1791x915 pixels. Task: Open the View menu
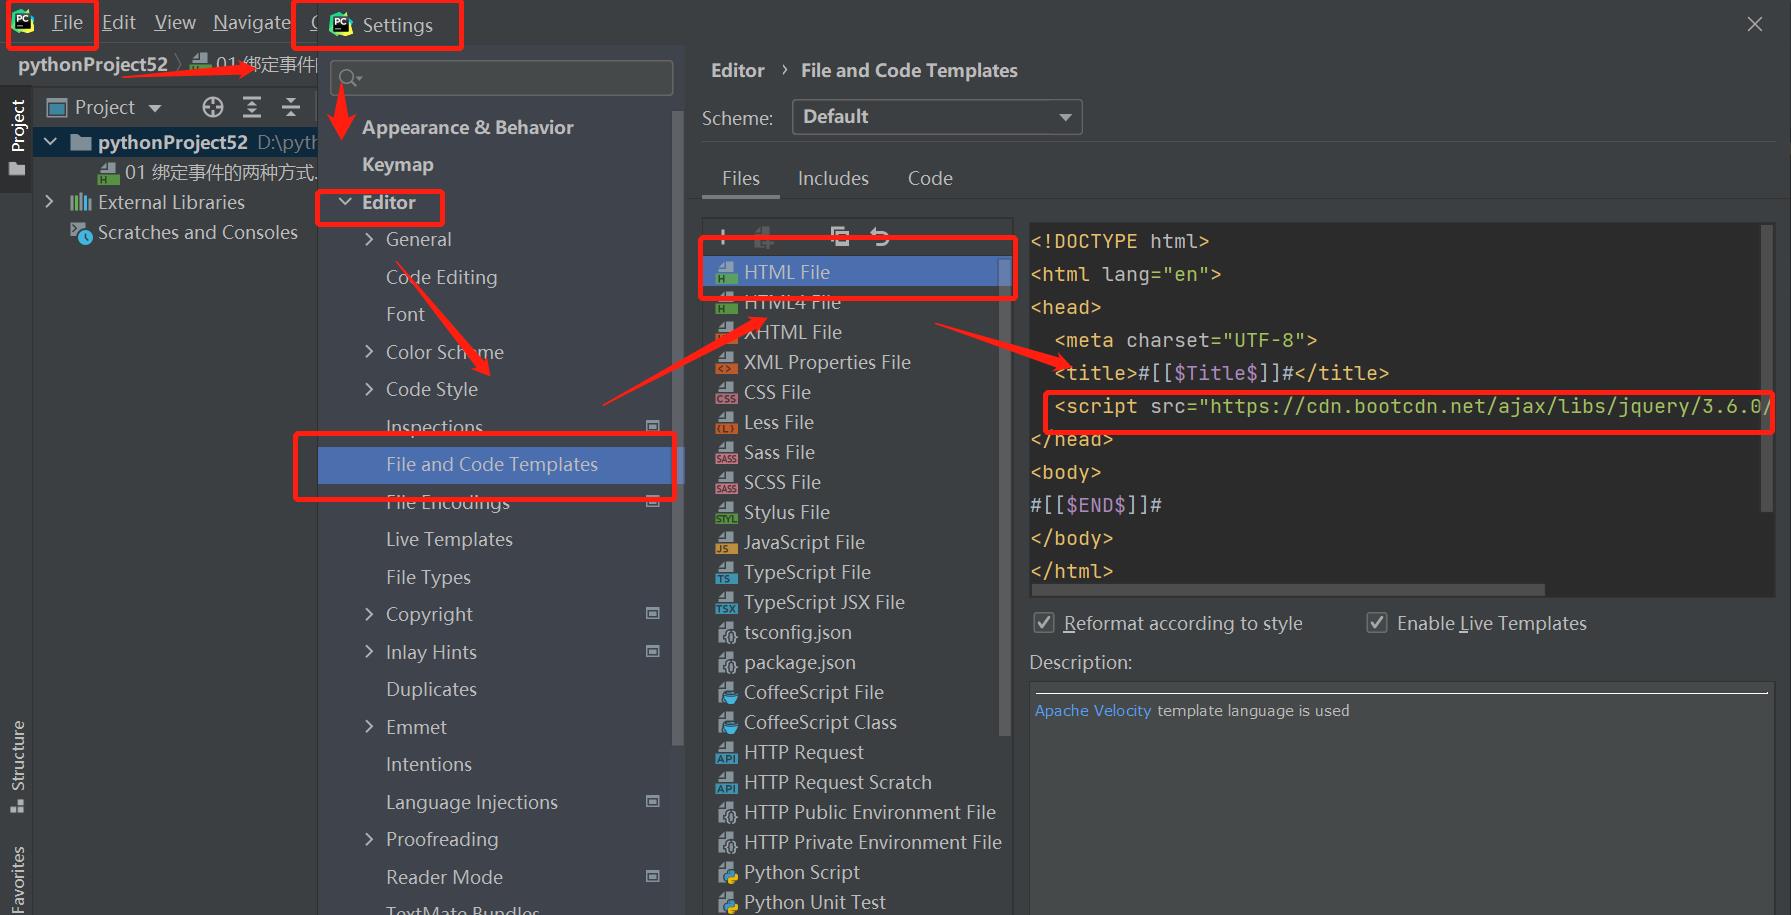(175, 22)
